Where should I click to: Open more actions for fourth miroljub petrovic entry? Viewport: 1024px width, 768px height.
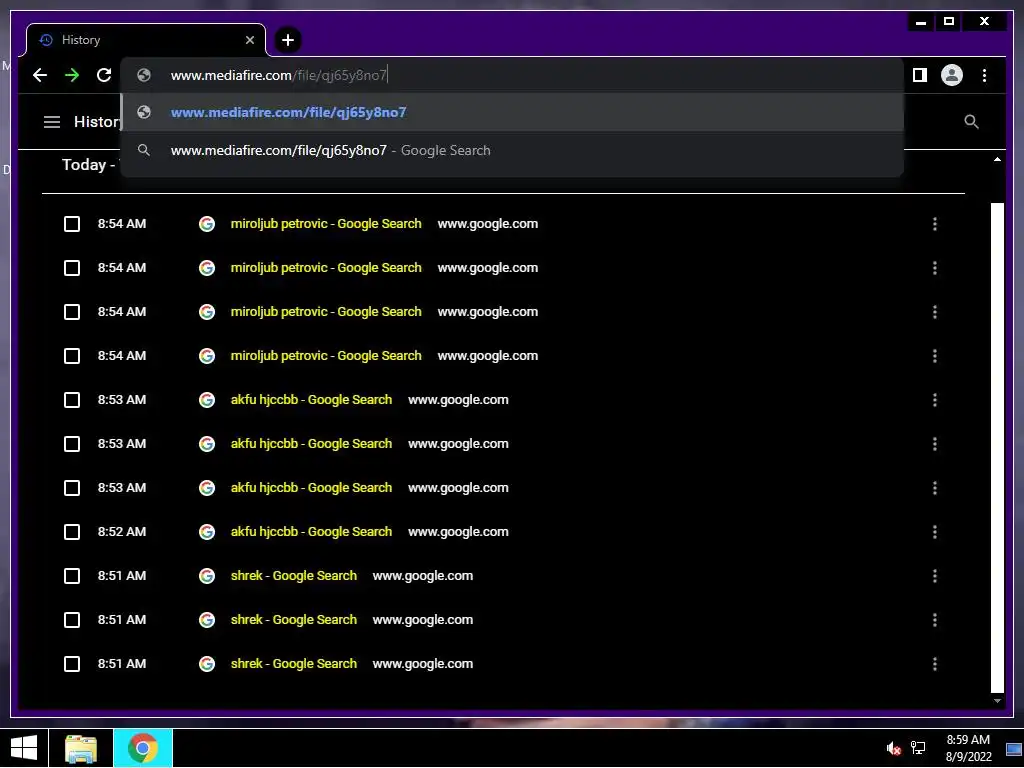coord(935,356)
